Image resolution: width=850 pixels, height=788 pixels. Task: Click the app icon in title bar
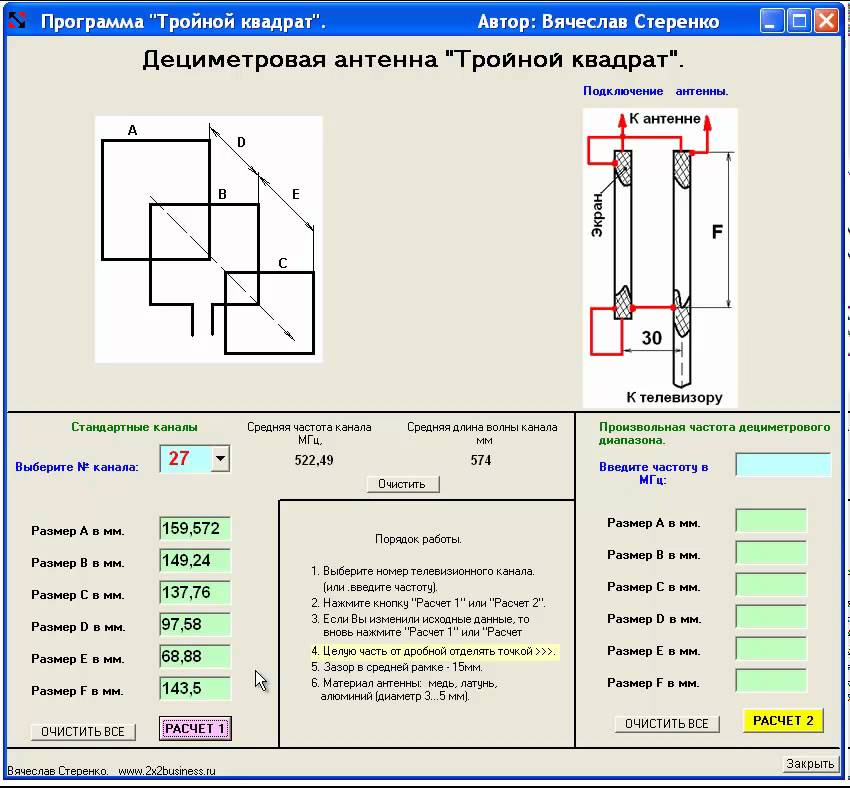pos(17,21)
